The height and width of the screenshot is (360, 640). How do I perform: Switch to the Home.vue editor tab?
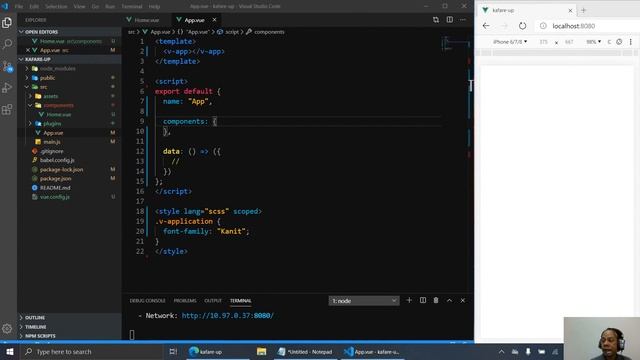(x=147, y=20)
